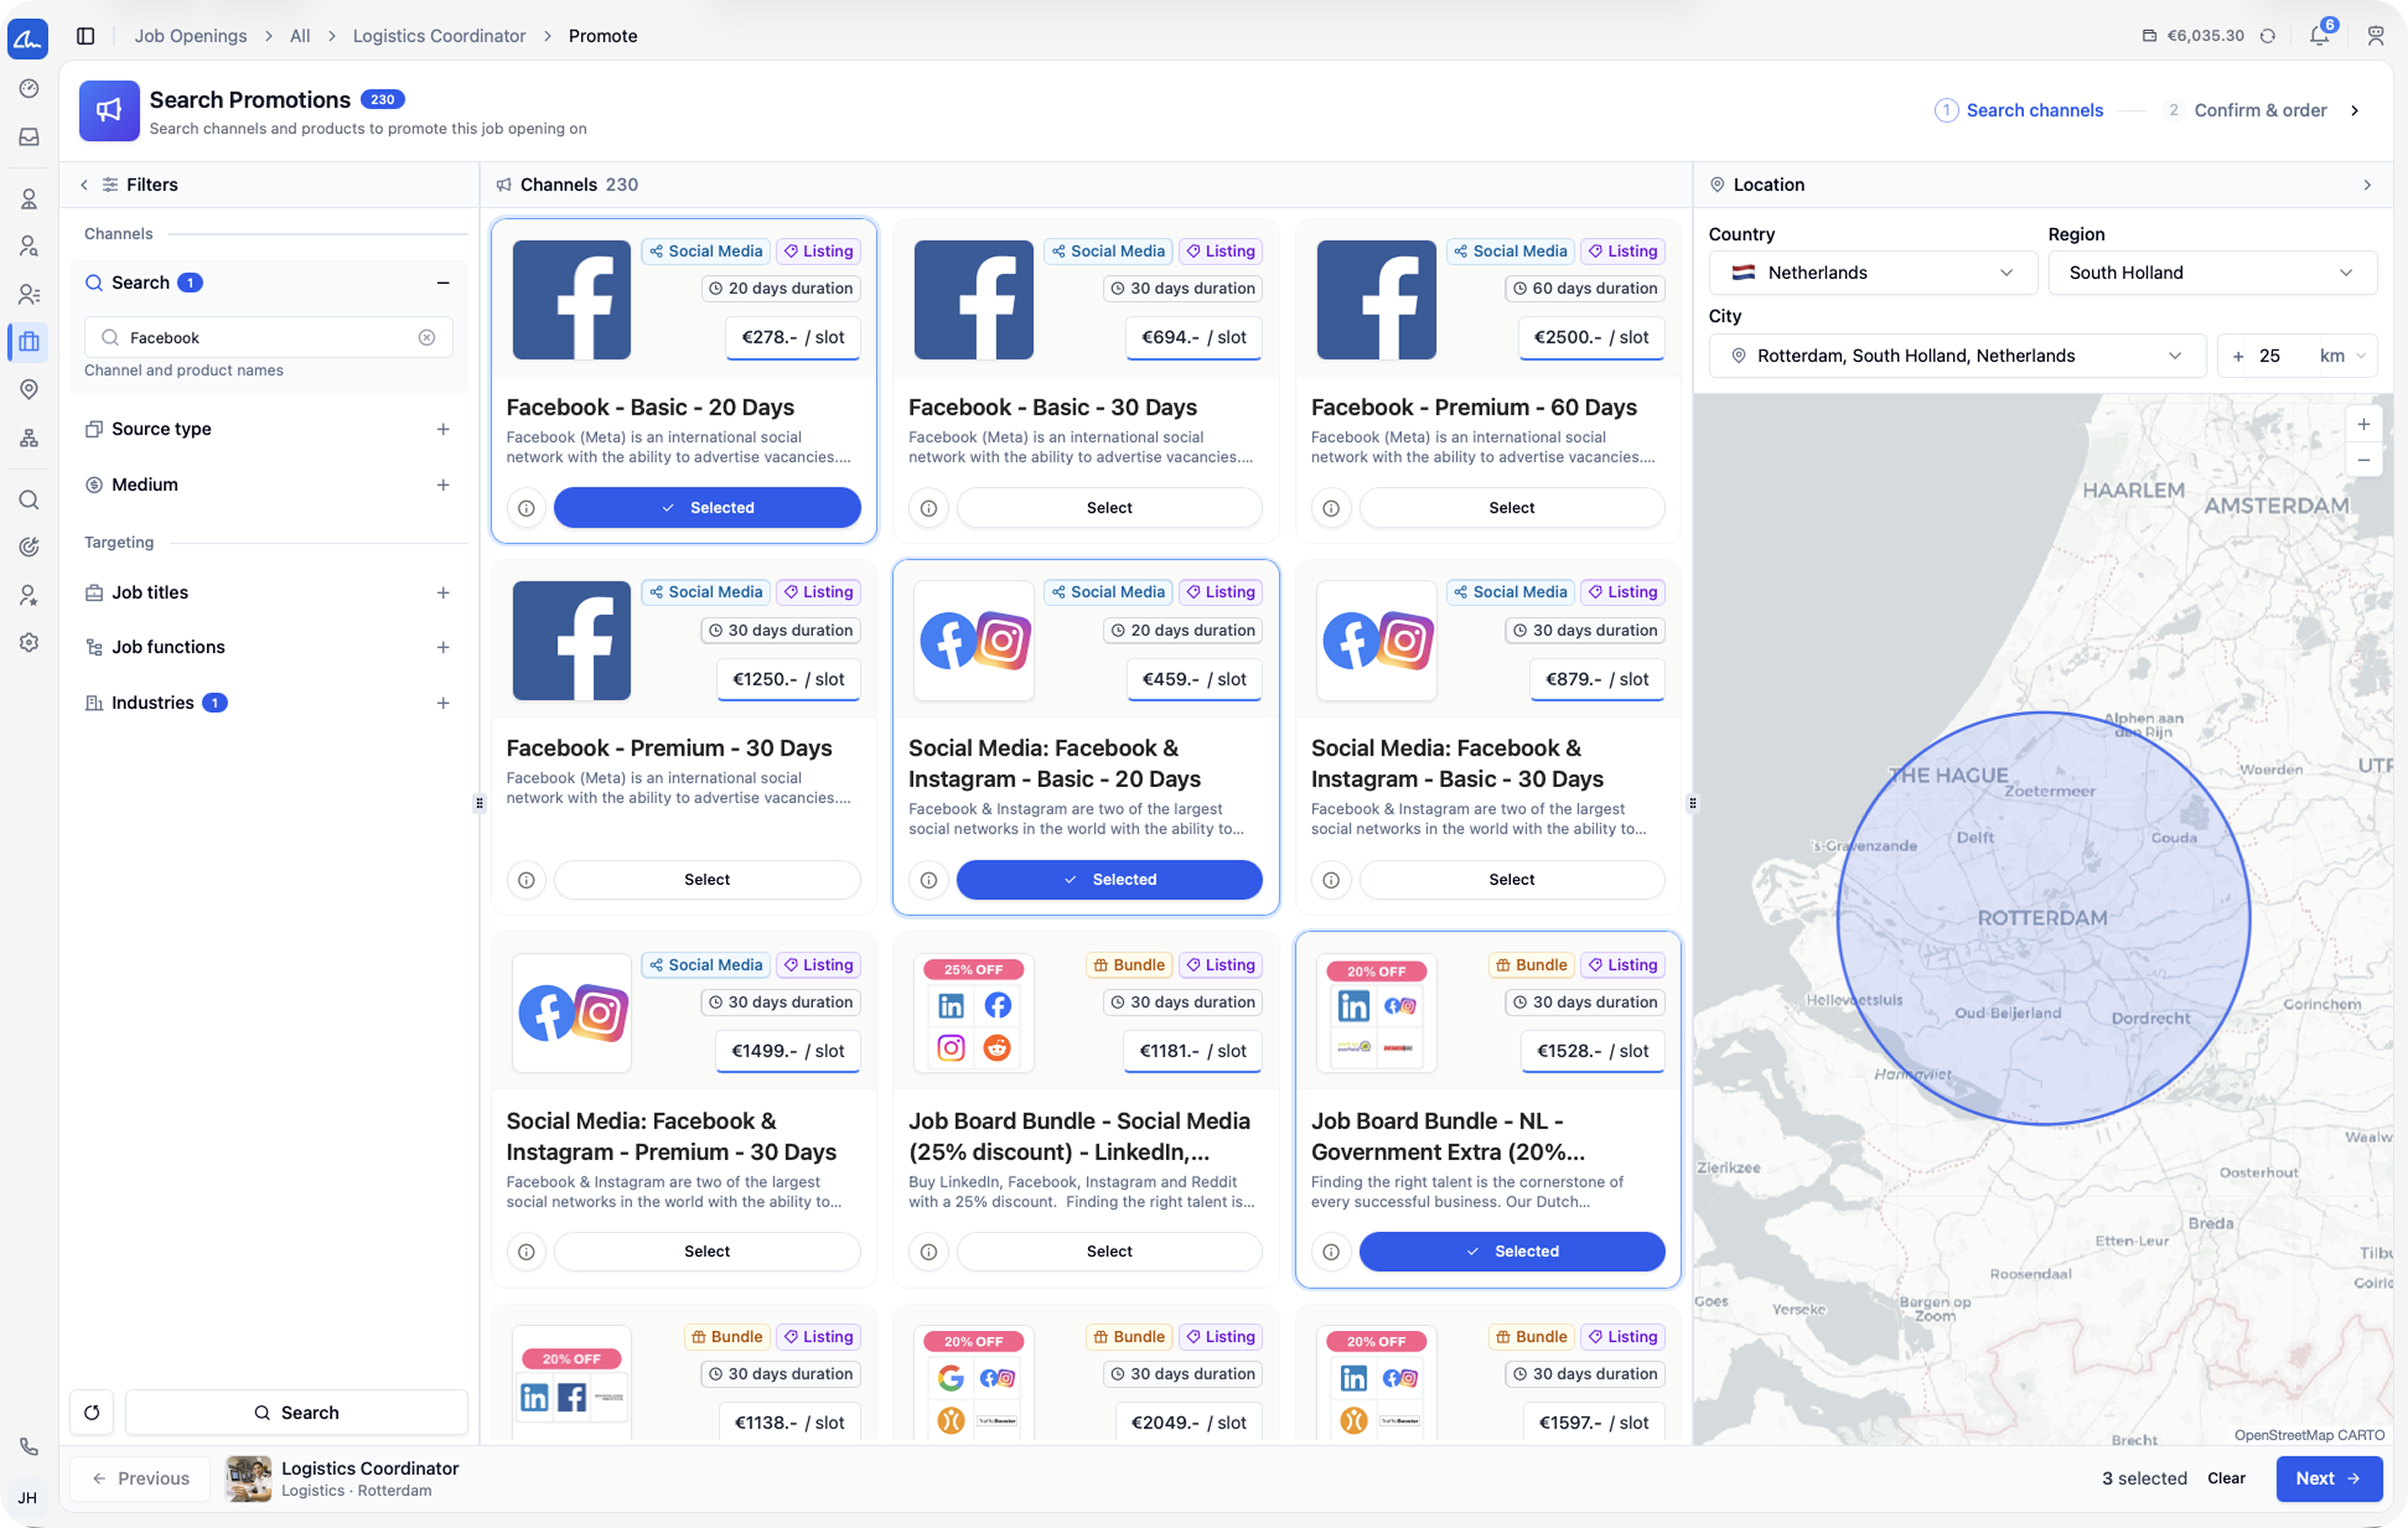The height and width of the screenshot is (1528, 2408).
Task: Expand the Job titles filter
Action: click(x=443, y=593)
